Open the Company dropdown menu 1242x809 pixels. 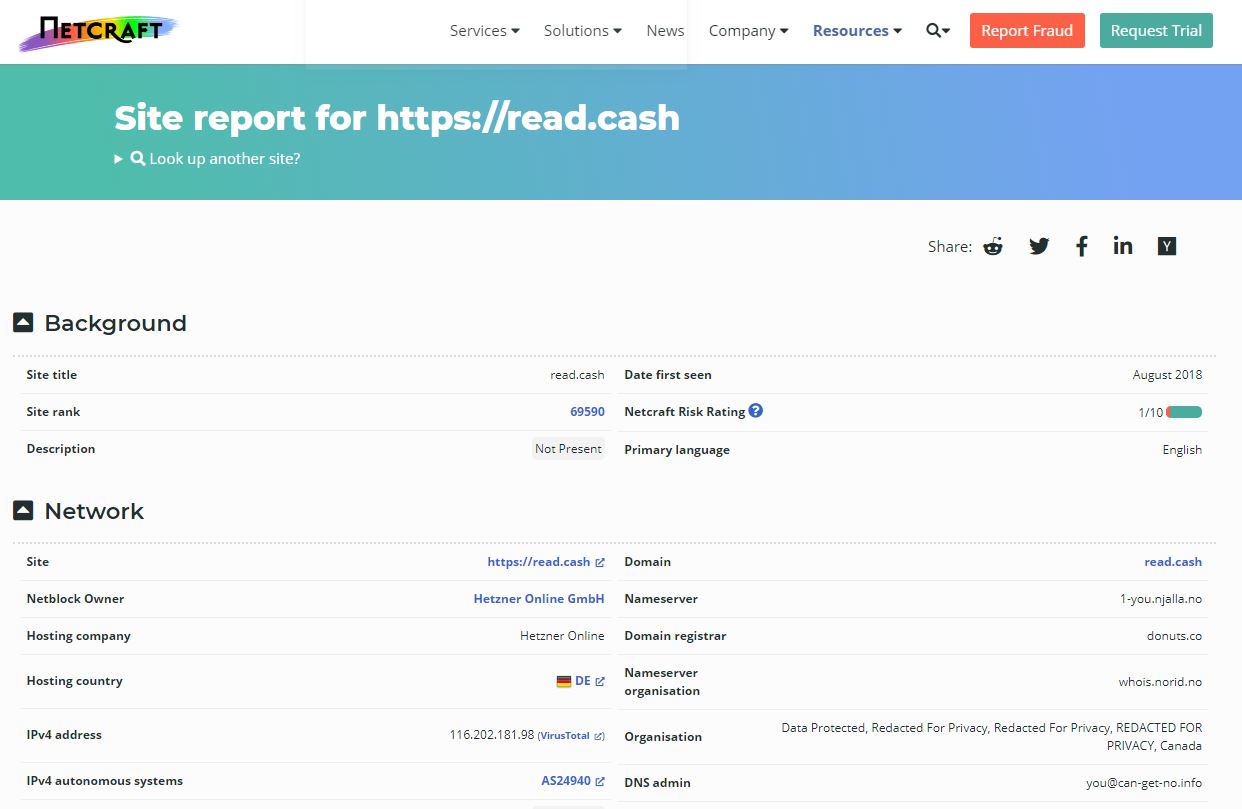(749, 31)
